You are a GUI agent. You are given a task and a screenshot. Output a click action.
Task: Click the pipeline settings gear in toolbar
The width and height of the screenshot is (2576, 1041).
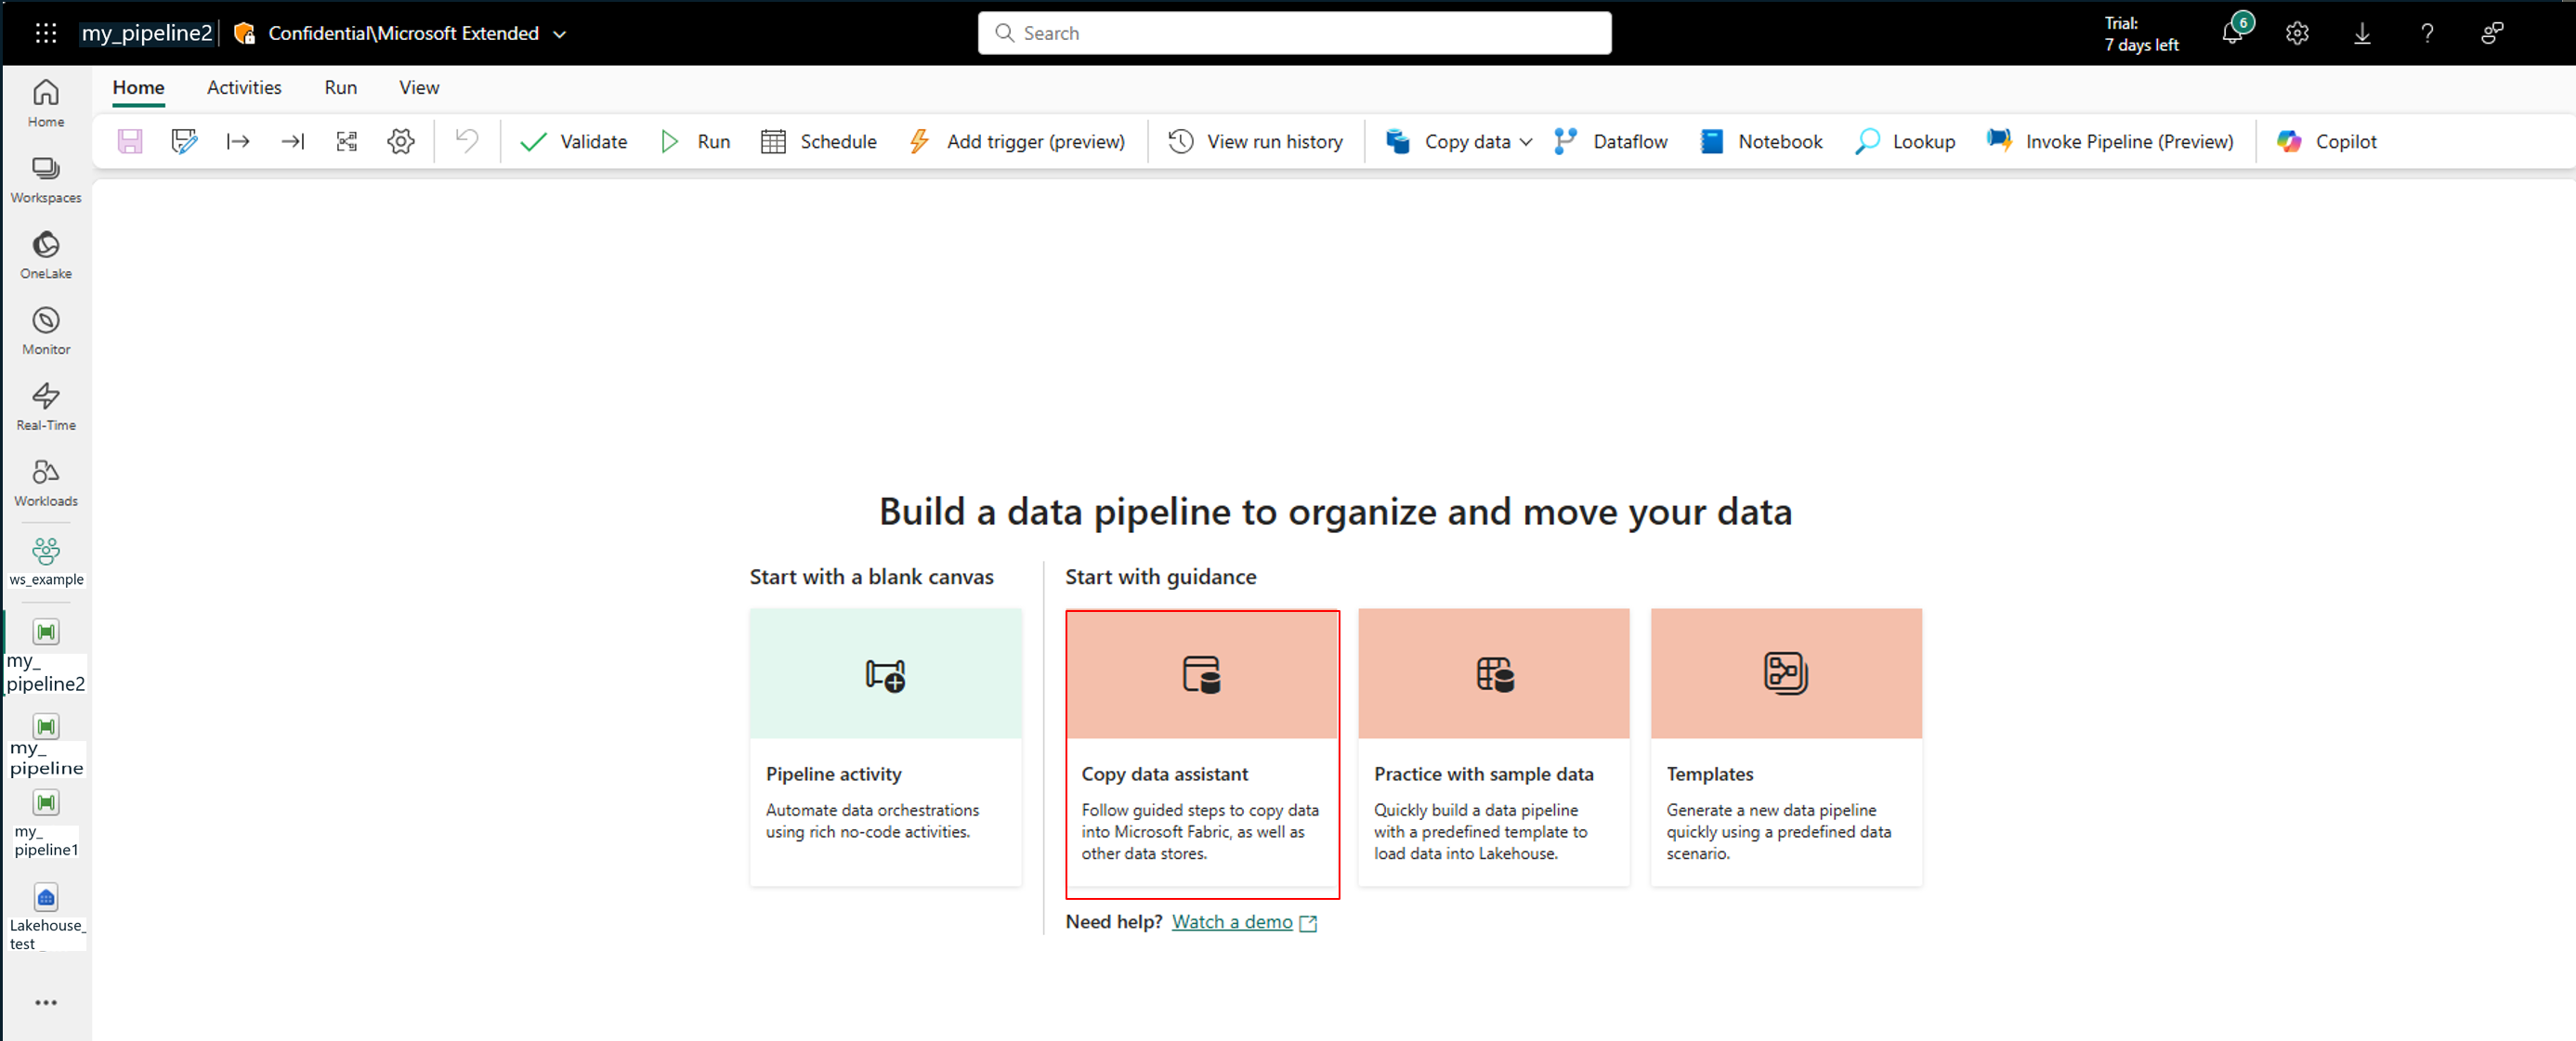point(400,141)
